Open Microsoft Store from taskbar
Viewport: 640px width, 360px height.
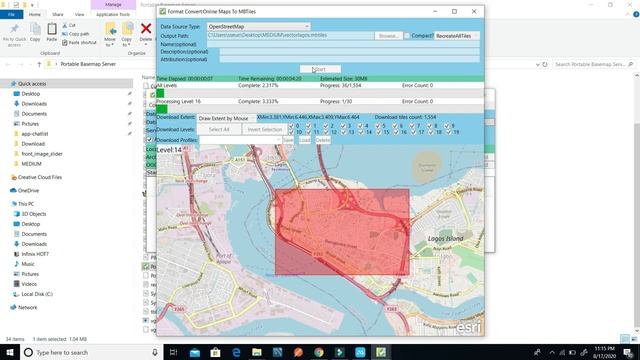215,352
